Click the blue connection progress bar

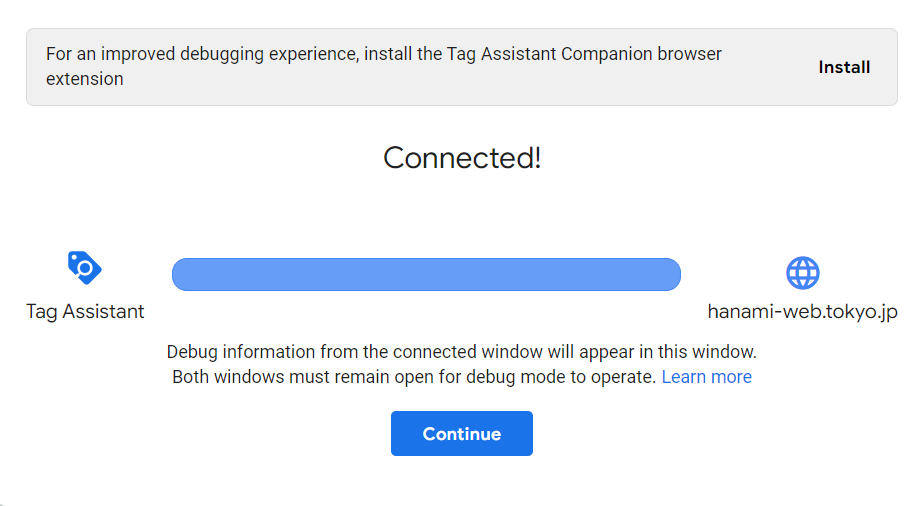426,274
